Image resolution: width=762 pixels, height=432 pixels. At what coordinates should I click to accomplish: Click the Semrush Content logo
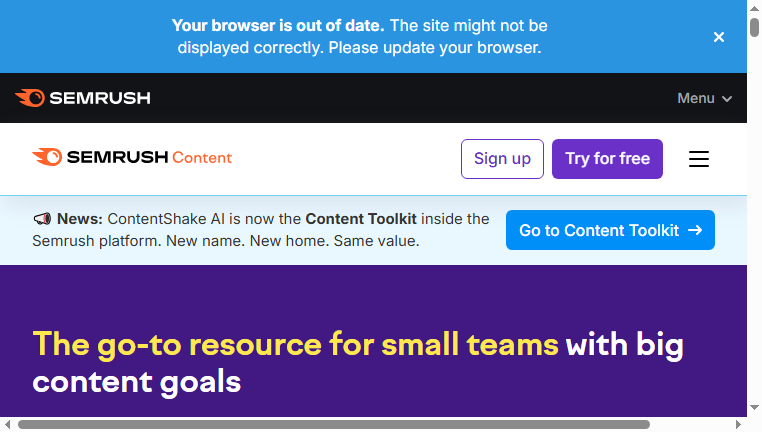tap(132, 157)
